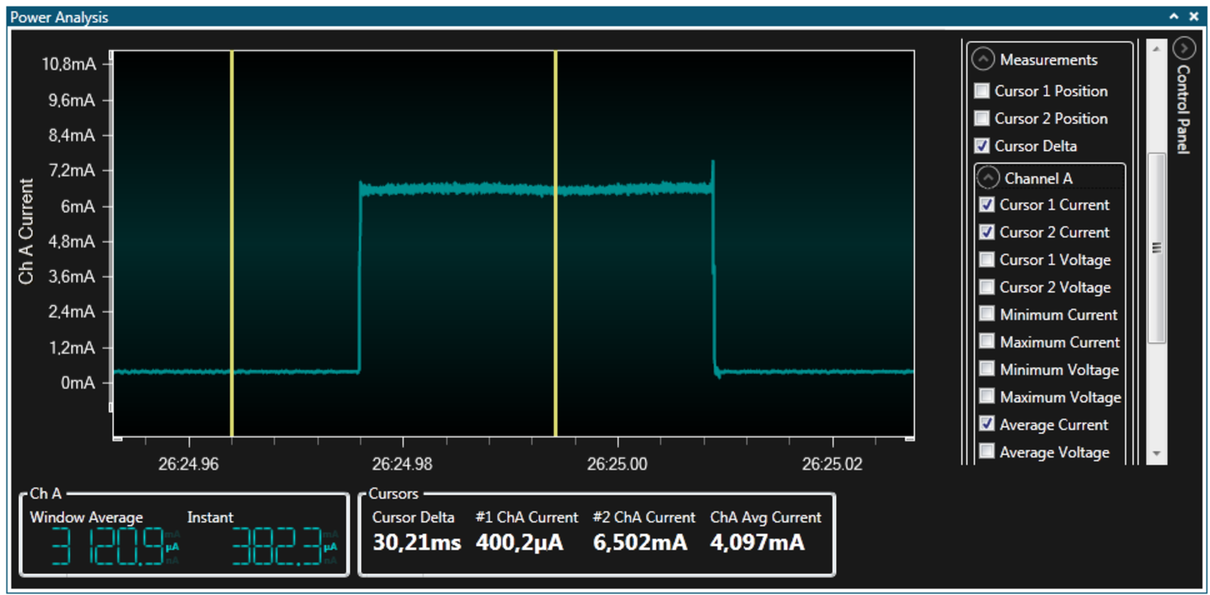Select the first yellow cursor line

tap(231, 244)
